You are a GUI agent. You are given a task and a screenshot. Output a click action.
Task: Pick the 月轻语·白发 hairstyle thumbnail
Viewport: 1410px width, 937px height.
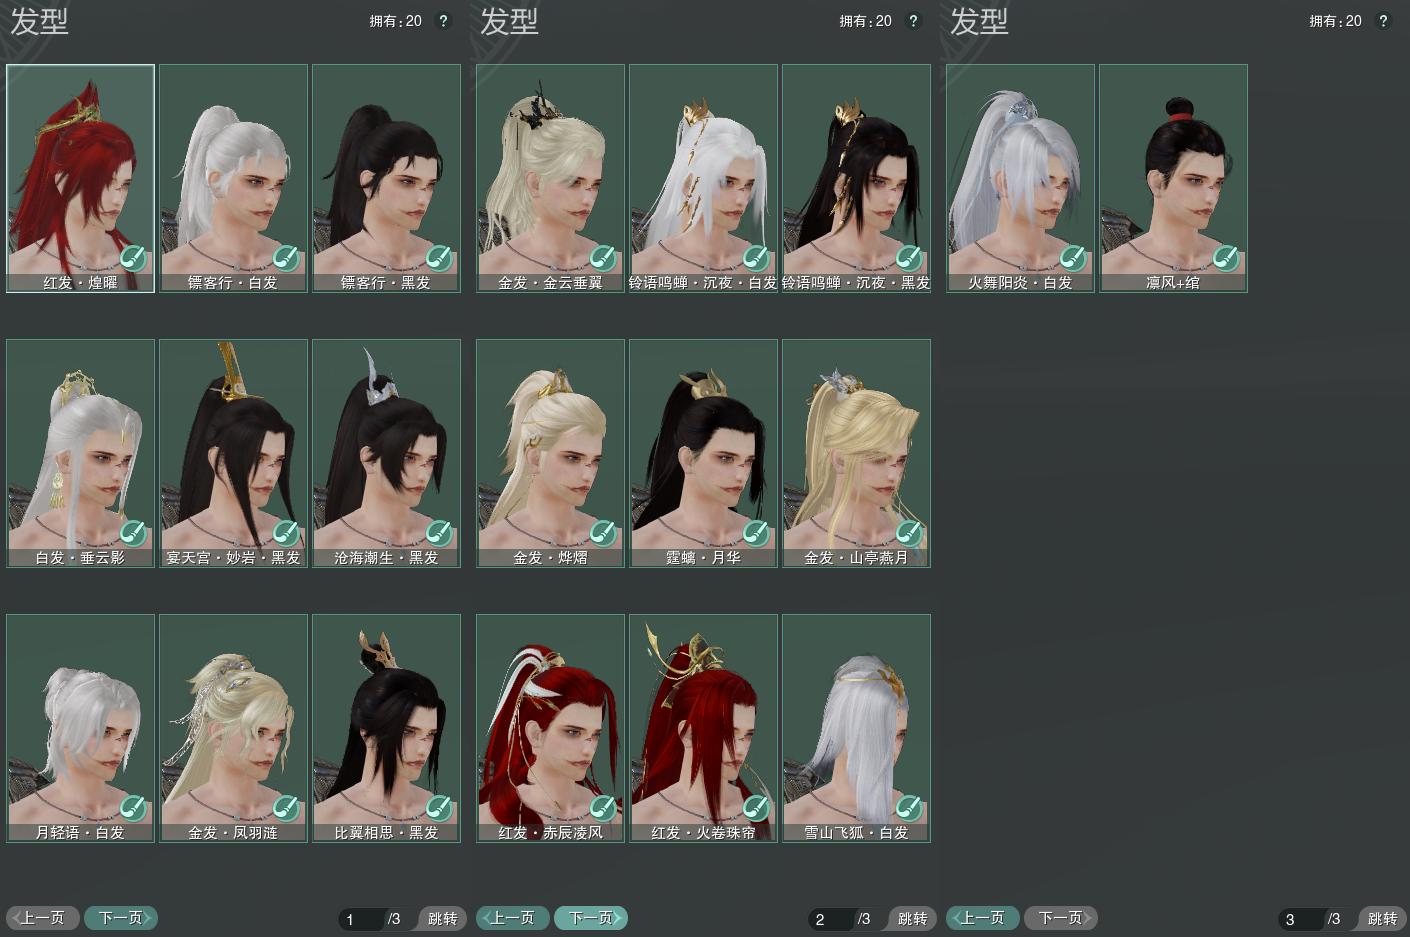[x=81, y=729]
